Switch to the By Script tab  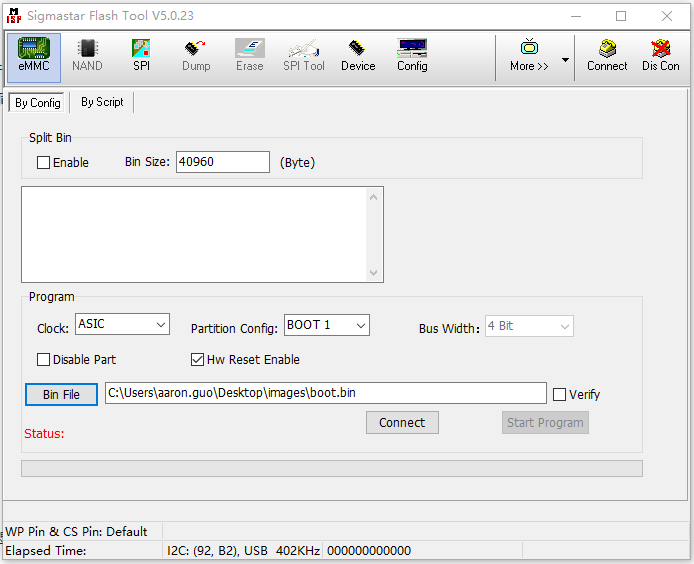tap(102, 102)
